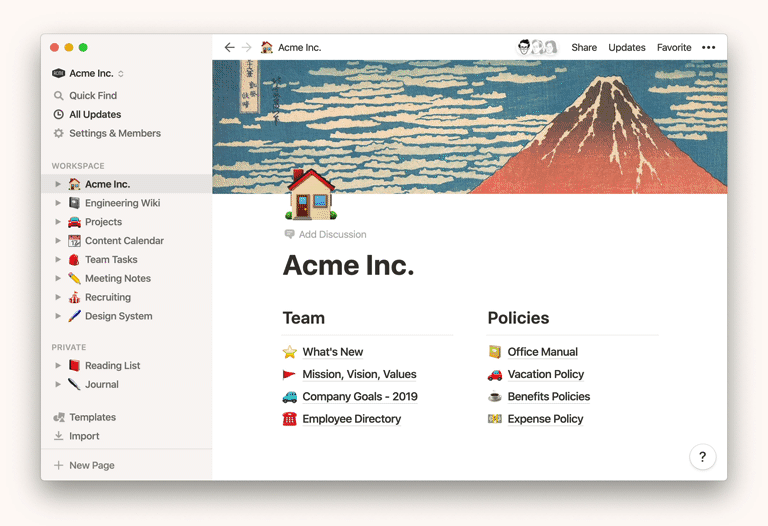The height and width of the screenshot is (526, 768).
Task: Open Settings & Members
Action: coord(114,133)
